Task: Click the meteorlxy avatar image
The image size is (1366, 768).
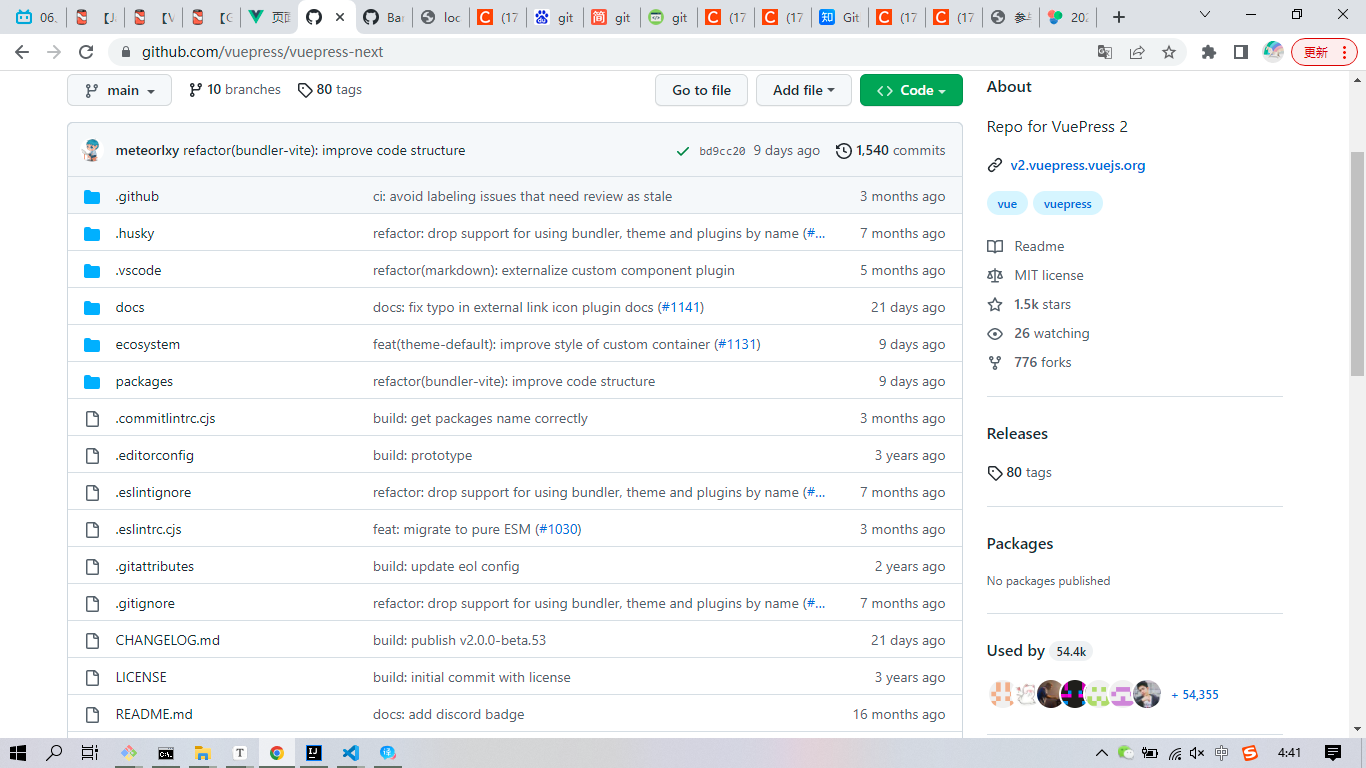Action: coord(92,151)
